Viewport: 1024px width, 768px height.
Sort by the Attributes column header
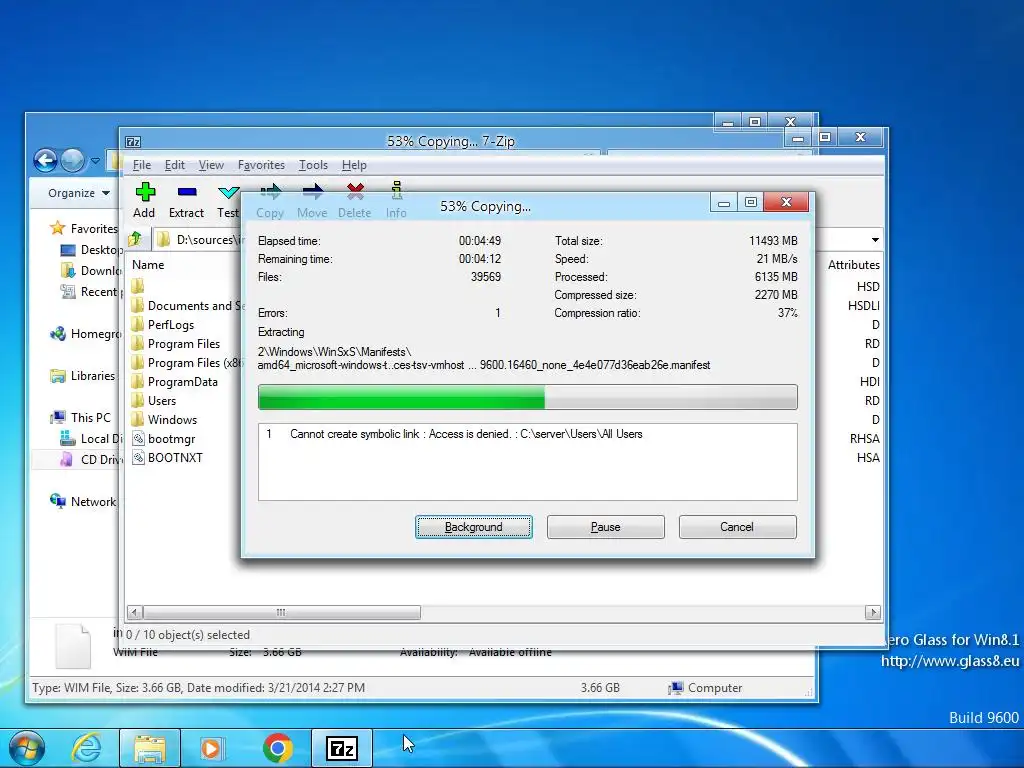pos(854,264)
